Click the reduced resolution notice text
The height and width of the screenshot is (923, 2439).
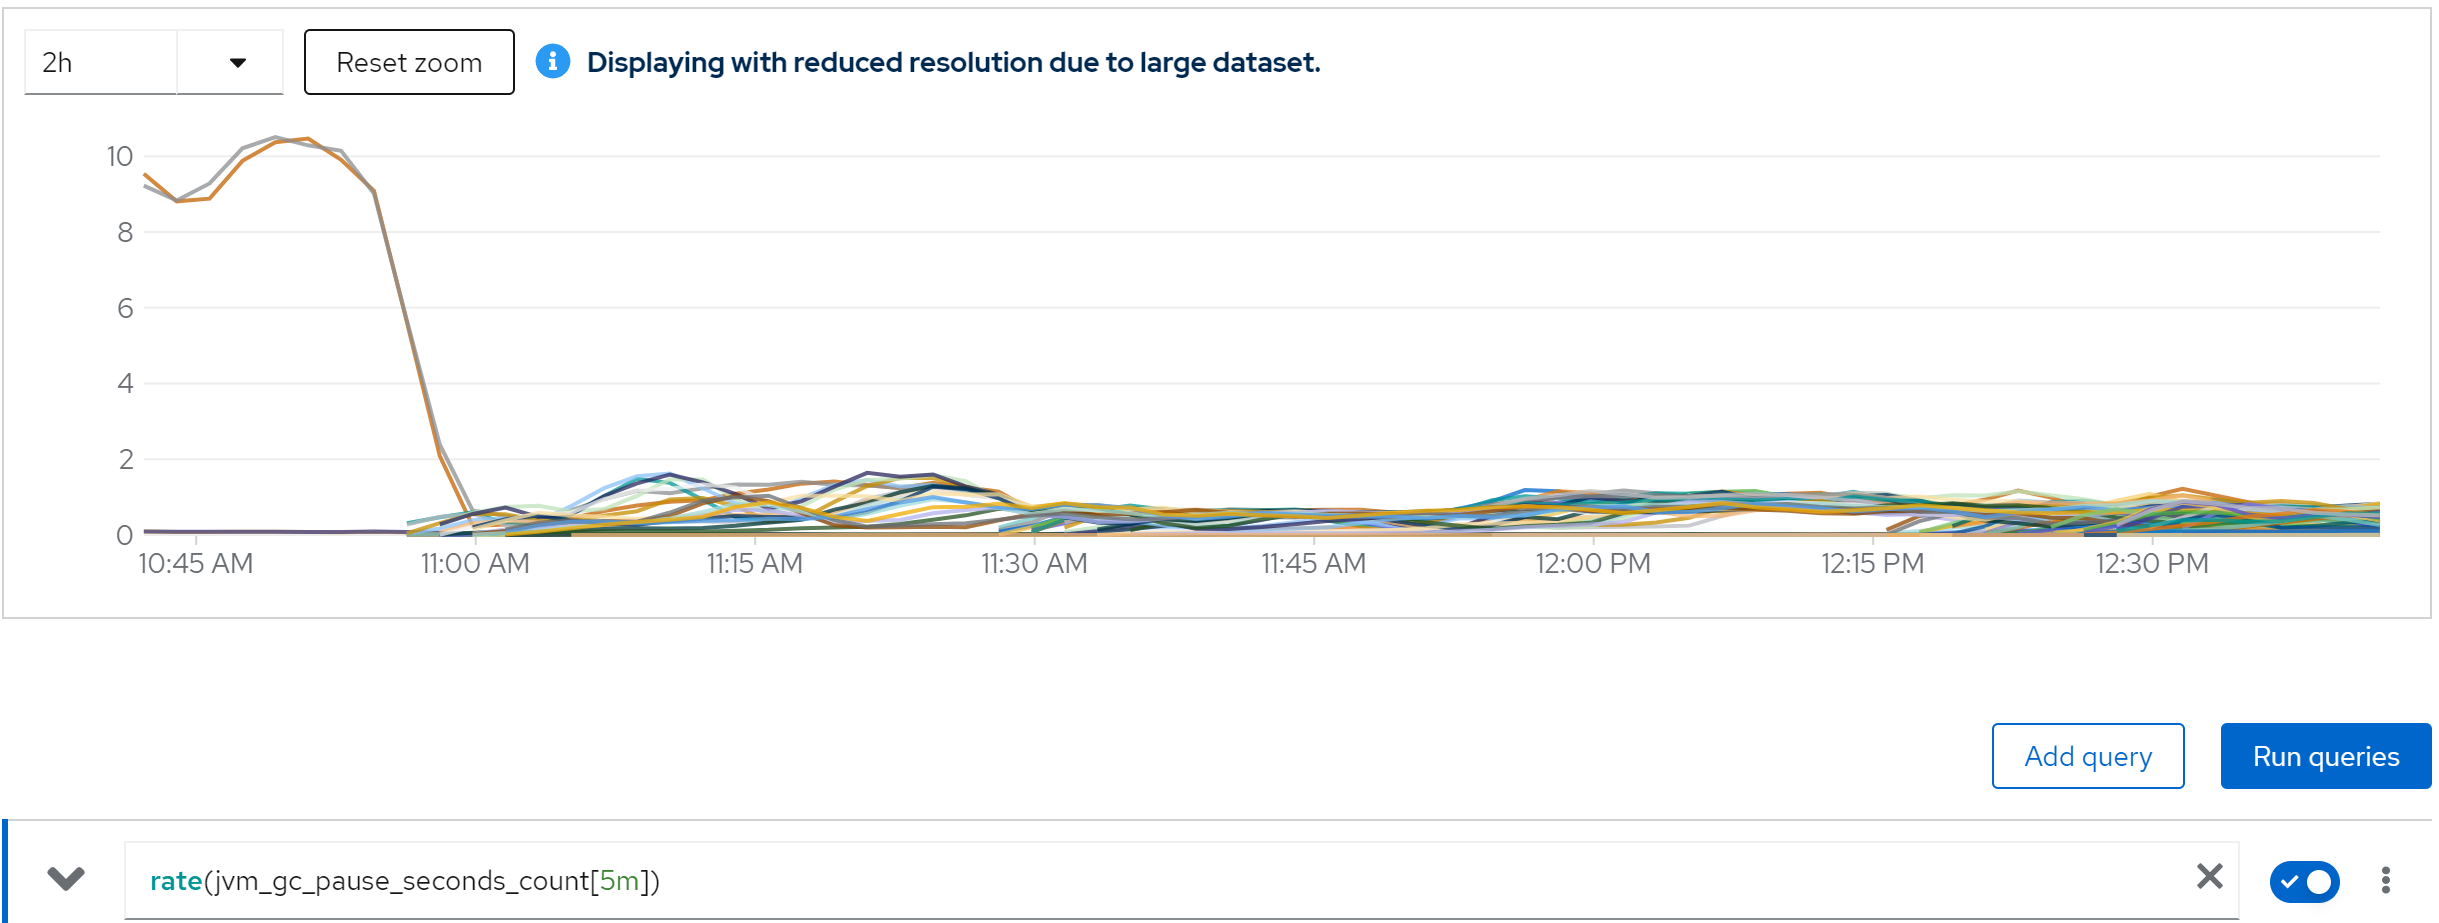coord(953,62)
